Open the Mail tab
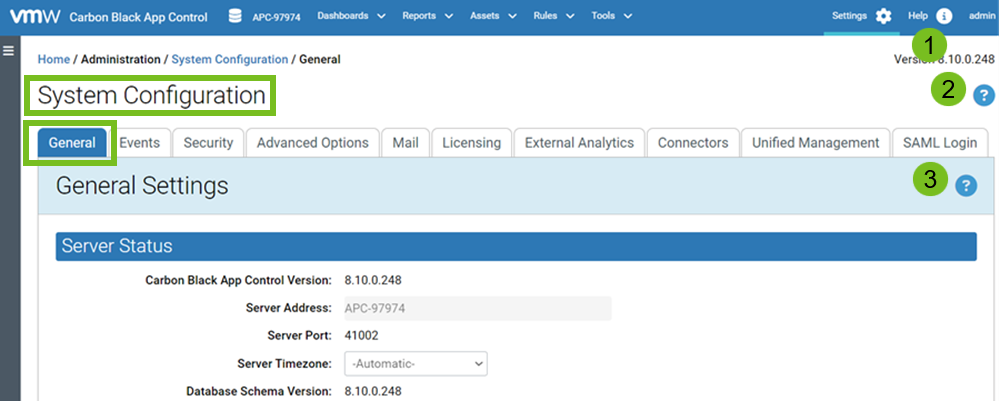 pyautogui.click(x=406, y=143)
